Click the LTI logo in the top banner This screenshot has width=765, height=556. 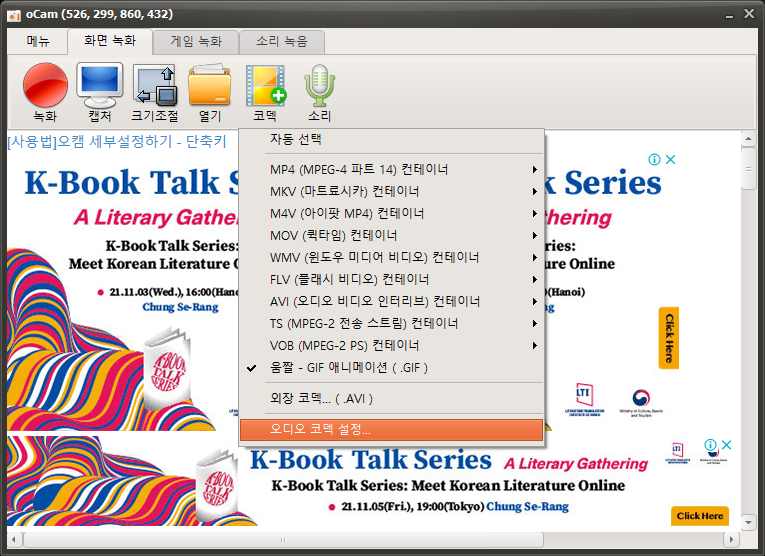point(584,399)
